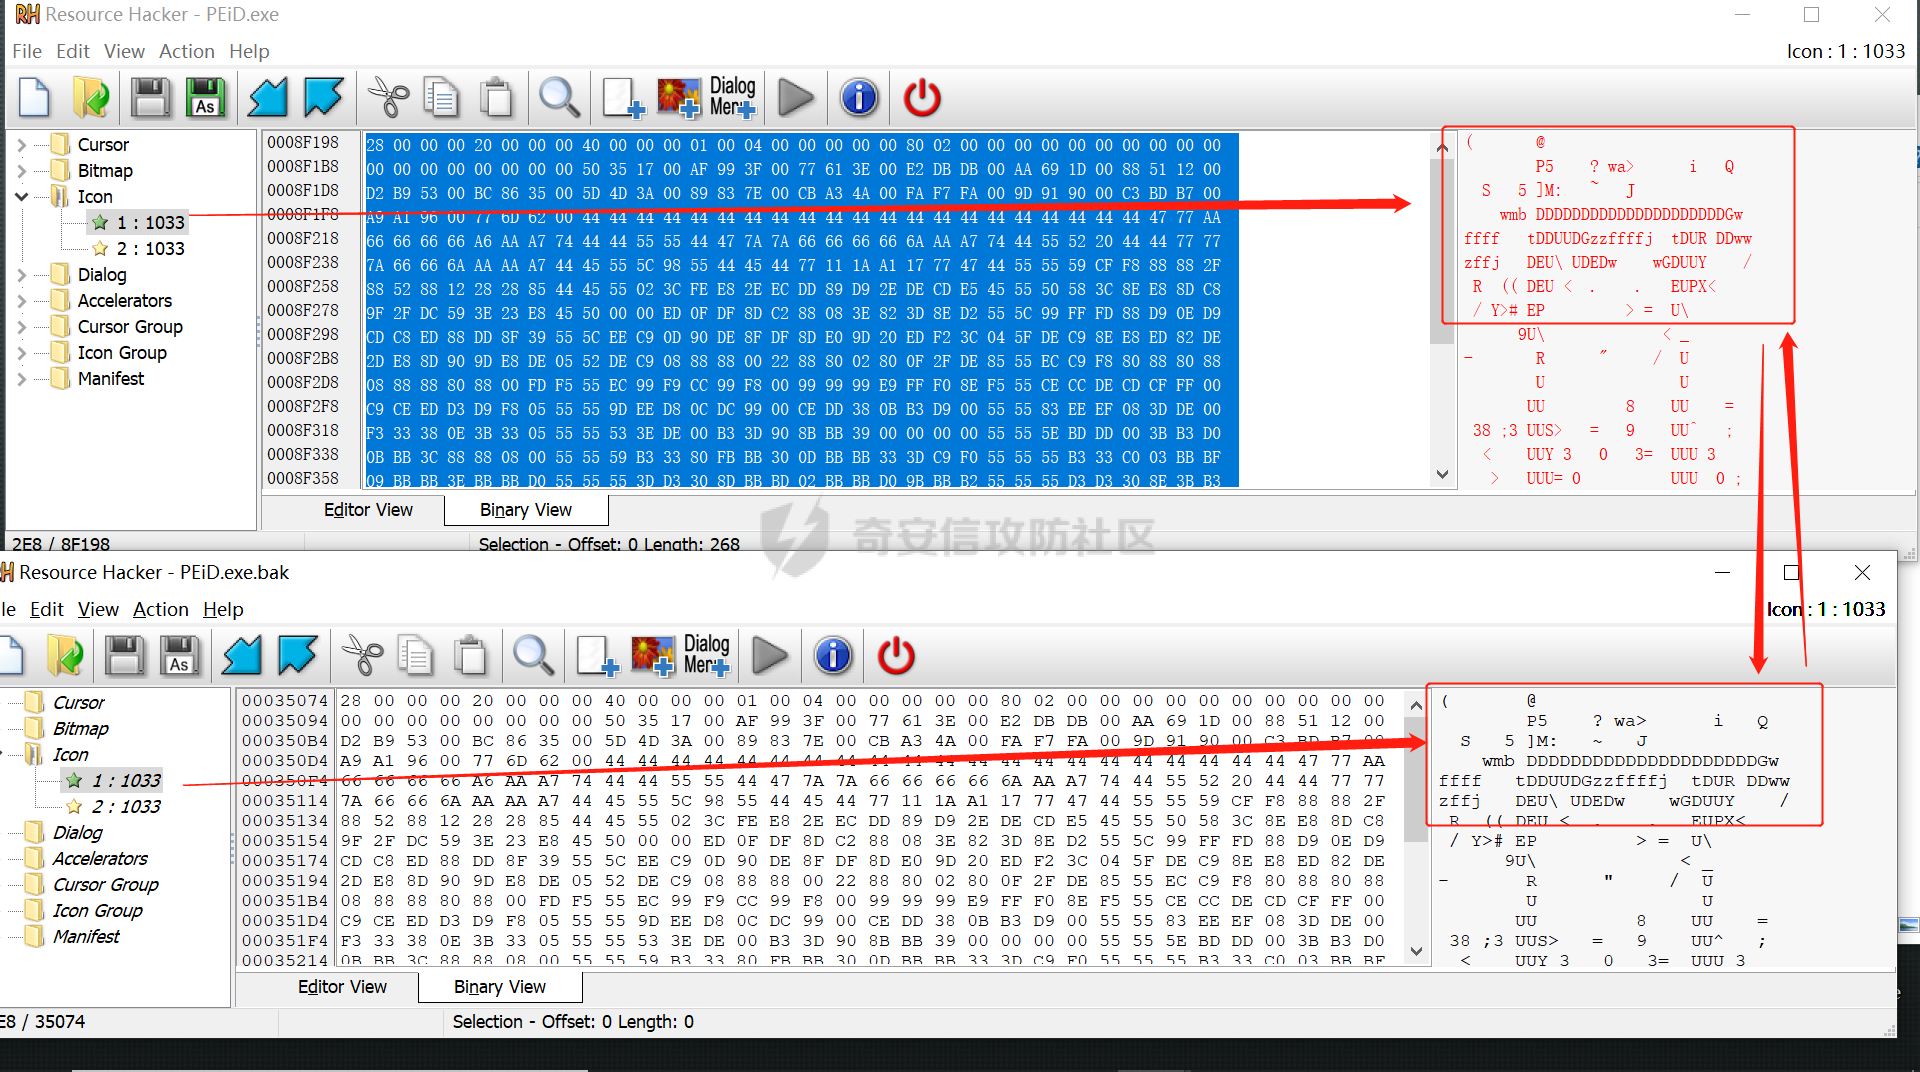This screenshot has width=1920, height=1072.
Task: Switch to Binary View tab in PEiD.exe.bak window
Action: click(x=500, y=987)
